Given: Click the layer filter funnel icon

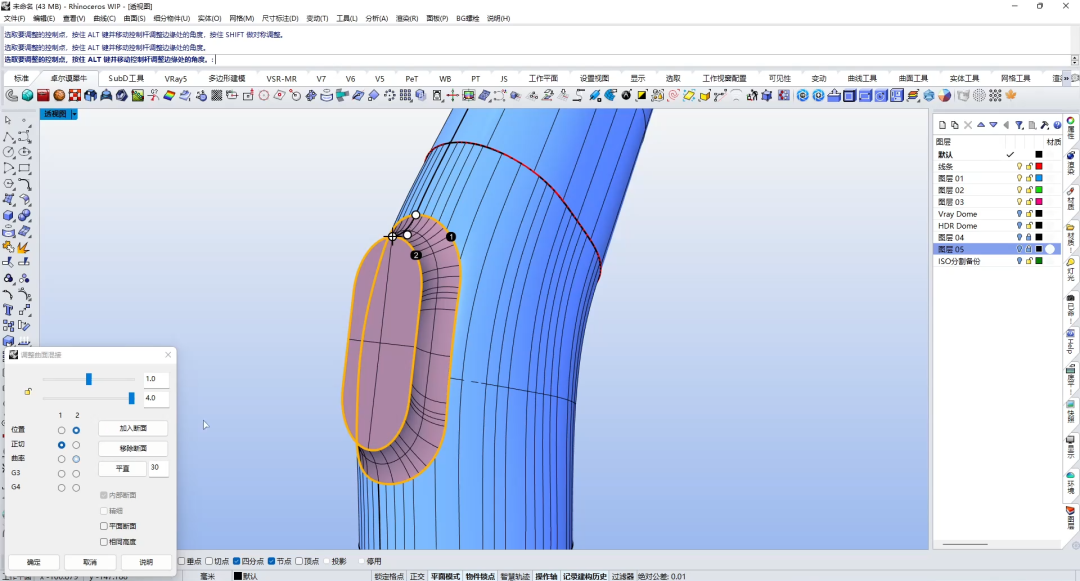Looking at the screenshot, I should [x=1019, y=125].
